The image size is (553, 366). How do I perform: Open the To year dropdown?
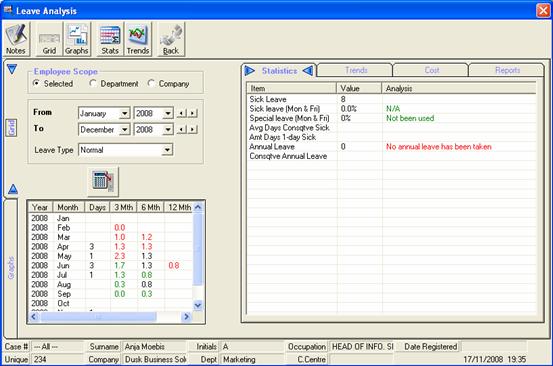click(168, 130)
